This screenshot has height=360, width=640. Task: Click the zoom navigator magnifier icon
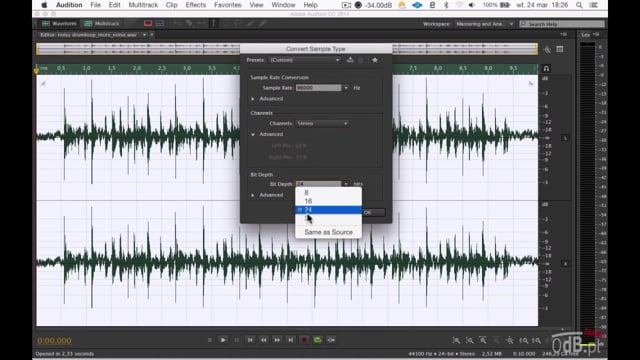tap(547, 49)
